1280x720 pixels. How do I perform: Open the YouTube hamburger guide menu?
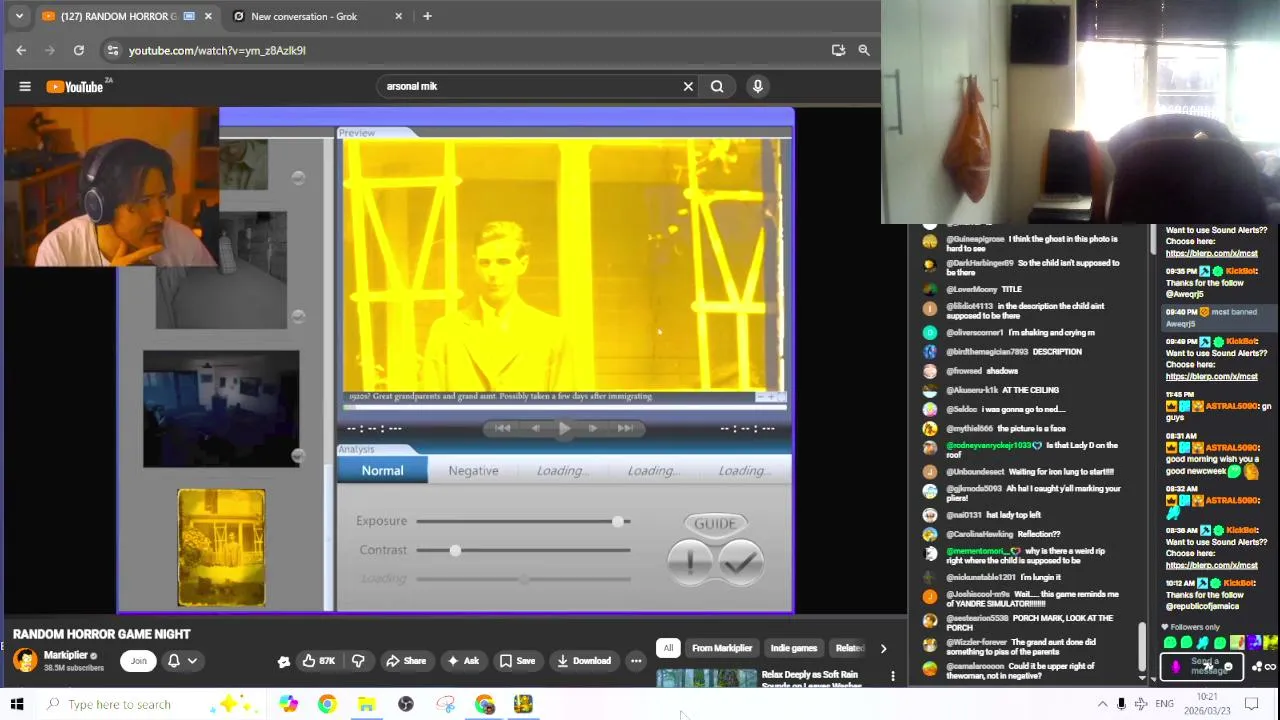pyautogui.click(x=25, y=86)
